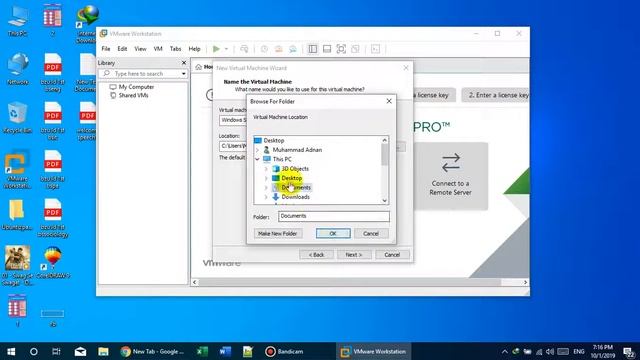Select the Downloads folder
The width and height of the screenshot is (640, 360).
pyautogui.click(x=295, y=197)
